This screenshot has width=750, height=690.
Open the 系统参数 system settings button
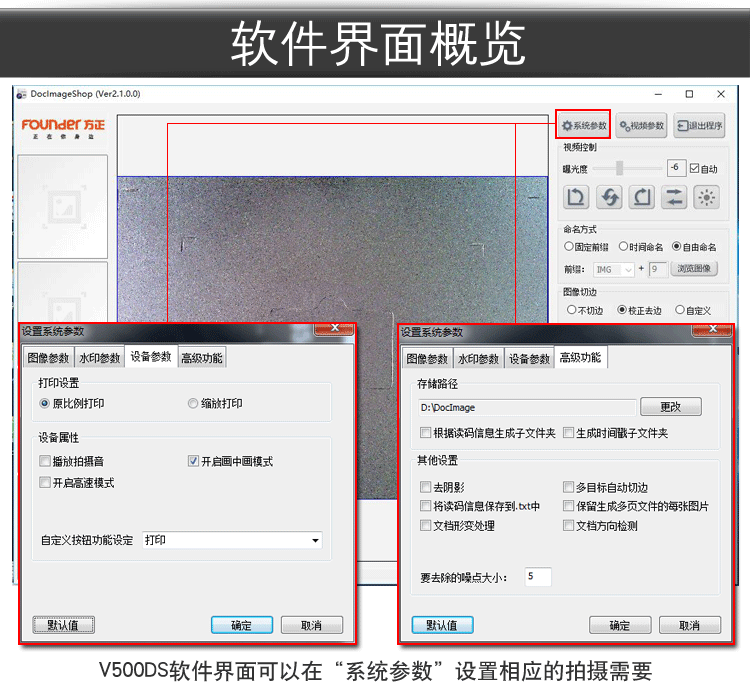coord(583,126)
